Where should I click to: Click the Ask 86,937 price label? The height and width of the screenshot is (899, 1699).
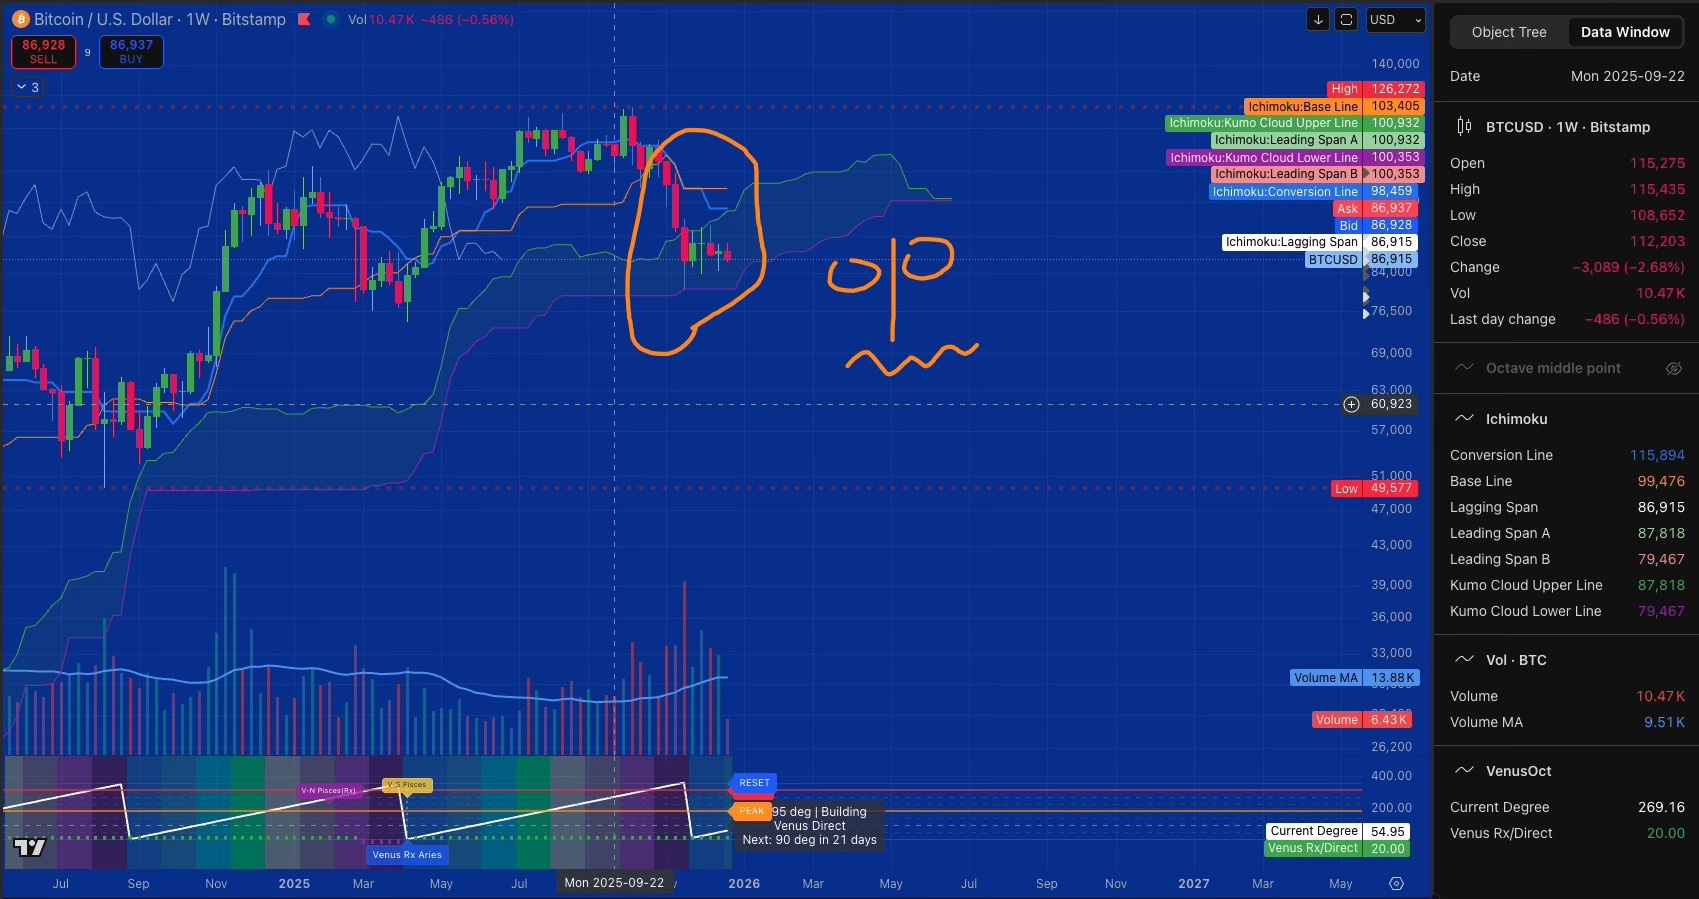pyautogui.click(x=1375, y=209)
